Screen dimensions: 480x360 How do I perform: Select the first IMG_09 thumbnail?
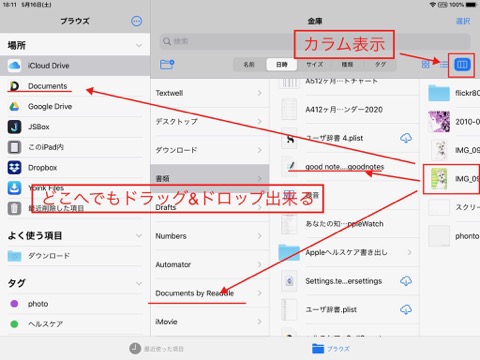[x=439, y=150]
